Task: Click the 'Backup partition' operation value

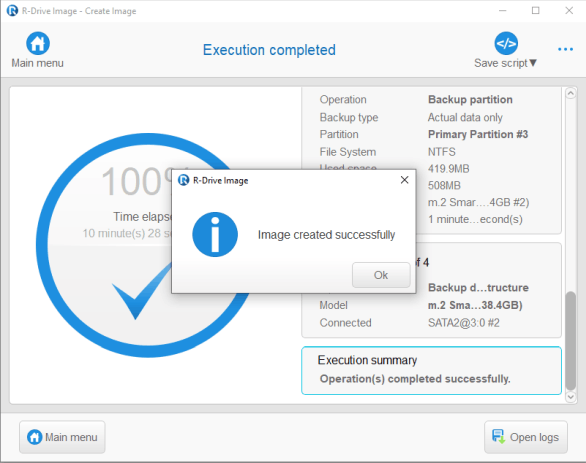Action: (470, 99)
